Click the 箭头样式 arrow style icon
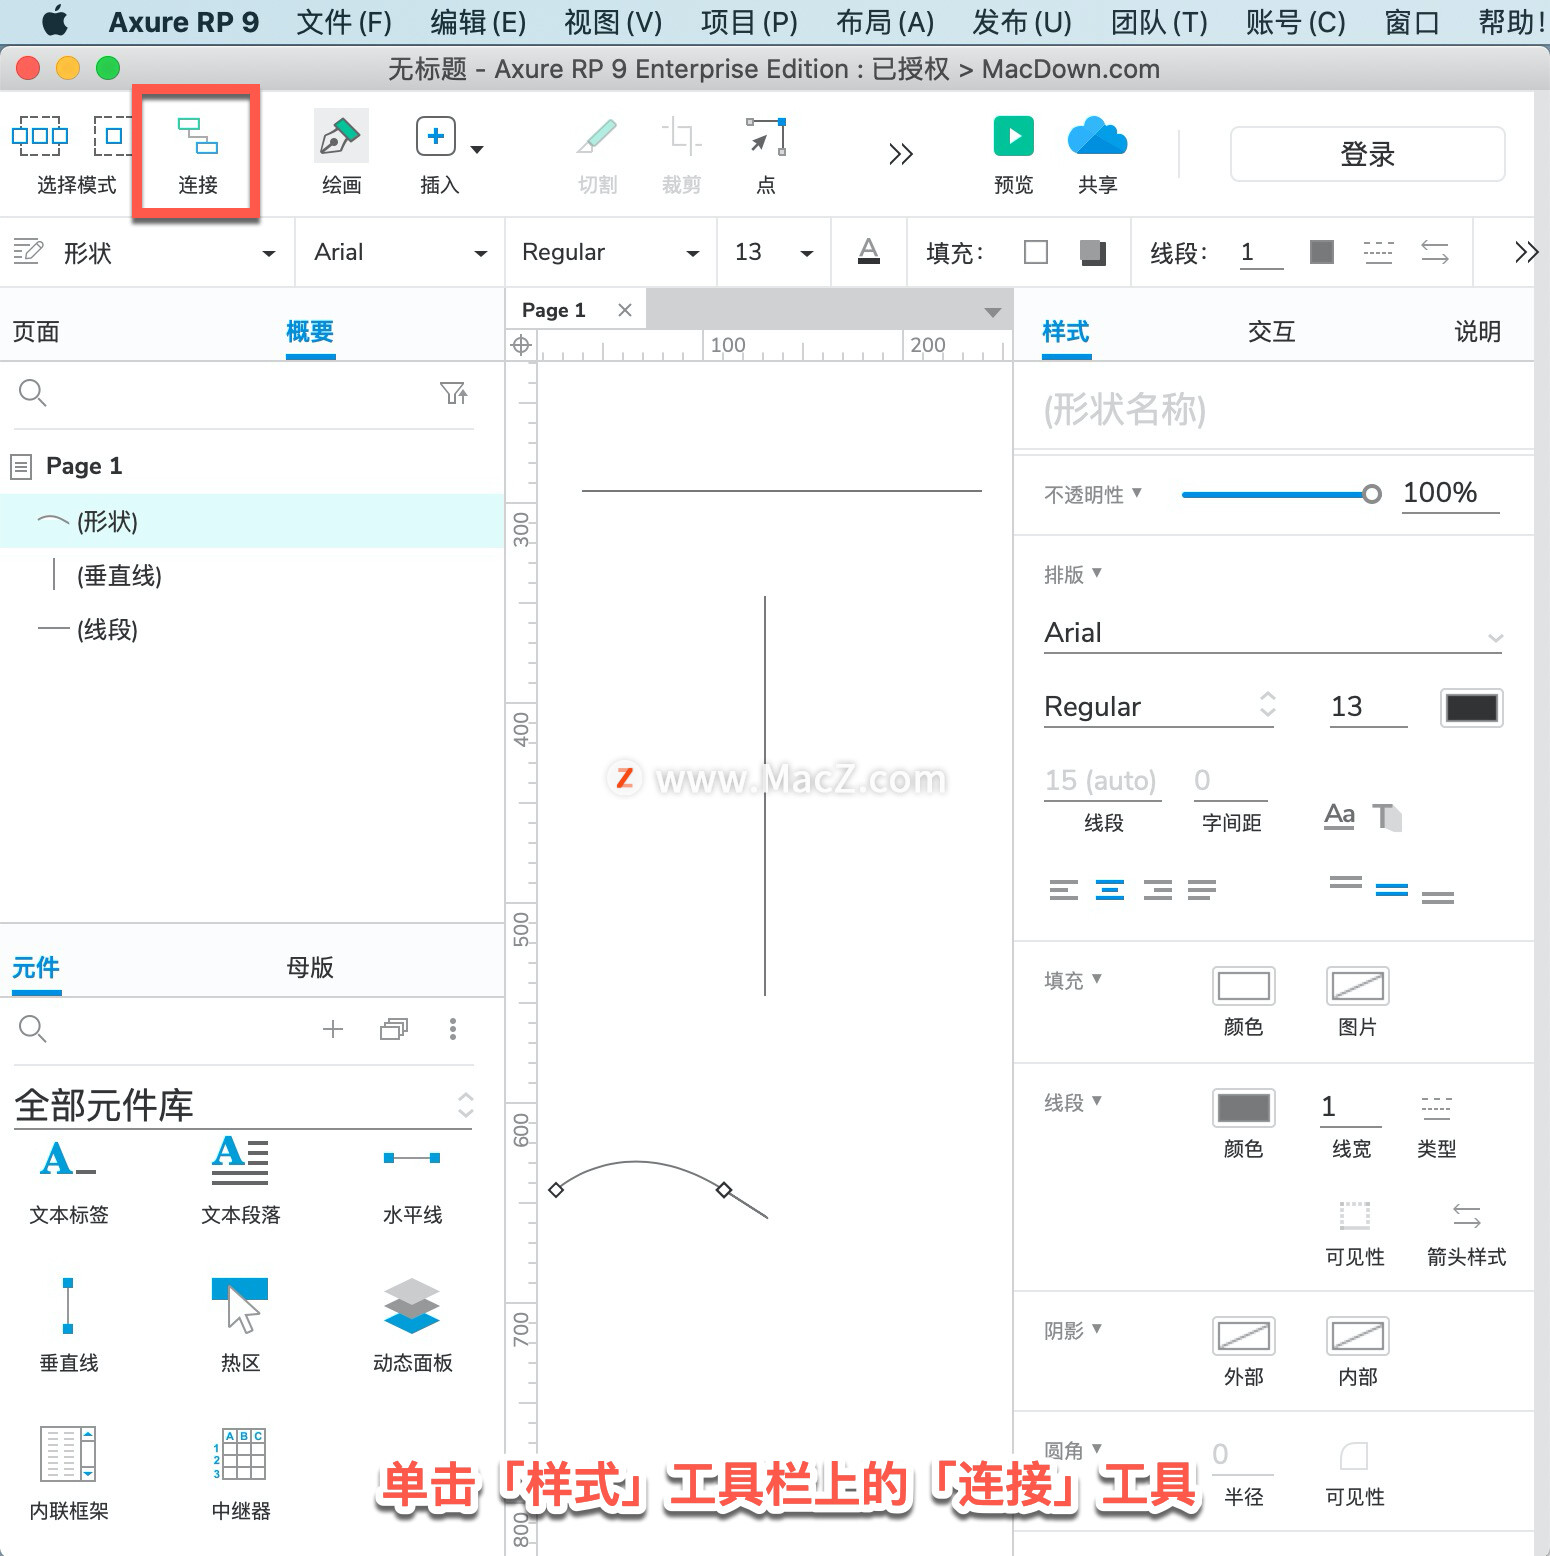 point(1466,1216)
